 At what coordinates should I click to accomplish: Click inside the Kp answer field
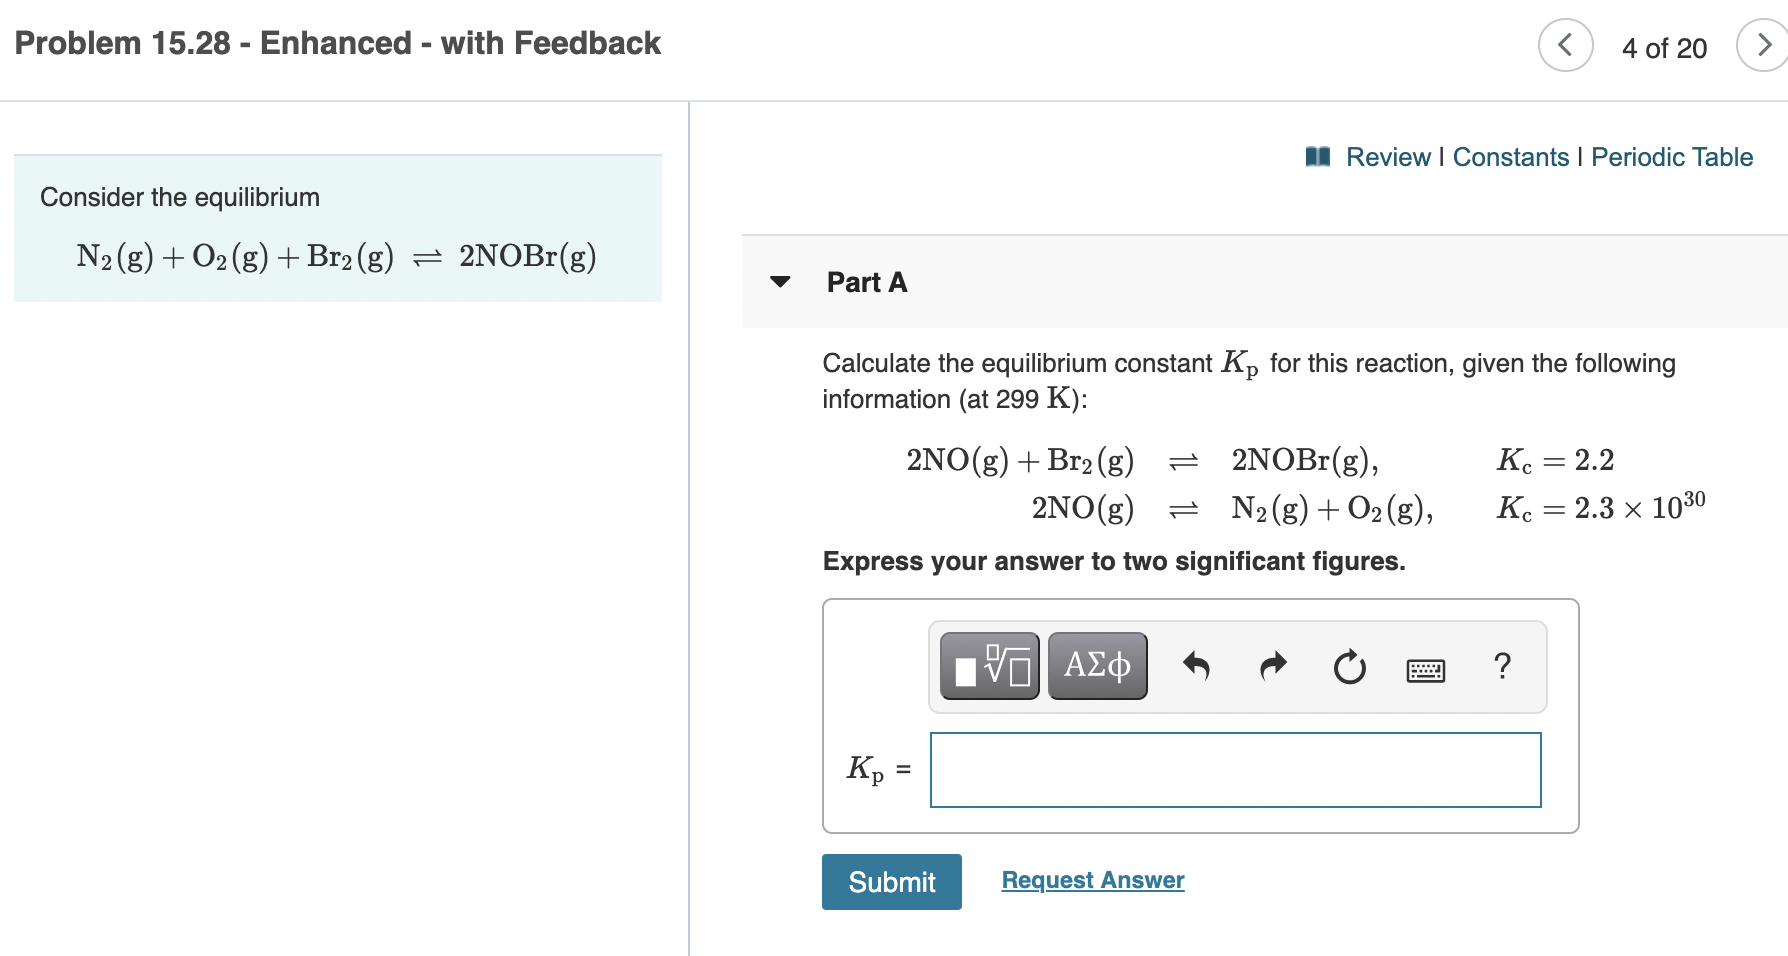[1235, 770]
